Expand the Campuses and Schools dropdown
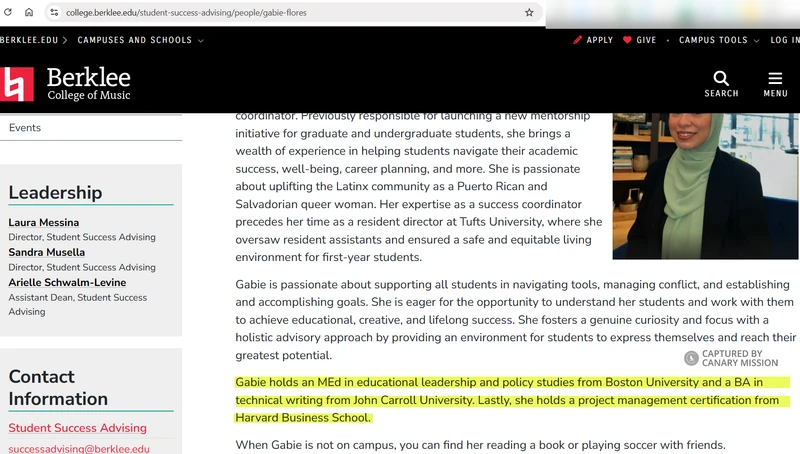This screenshot has width=800, height=454. click(x=140, y=40)
